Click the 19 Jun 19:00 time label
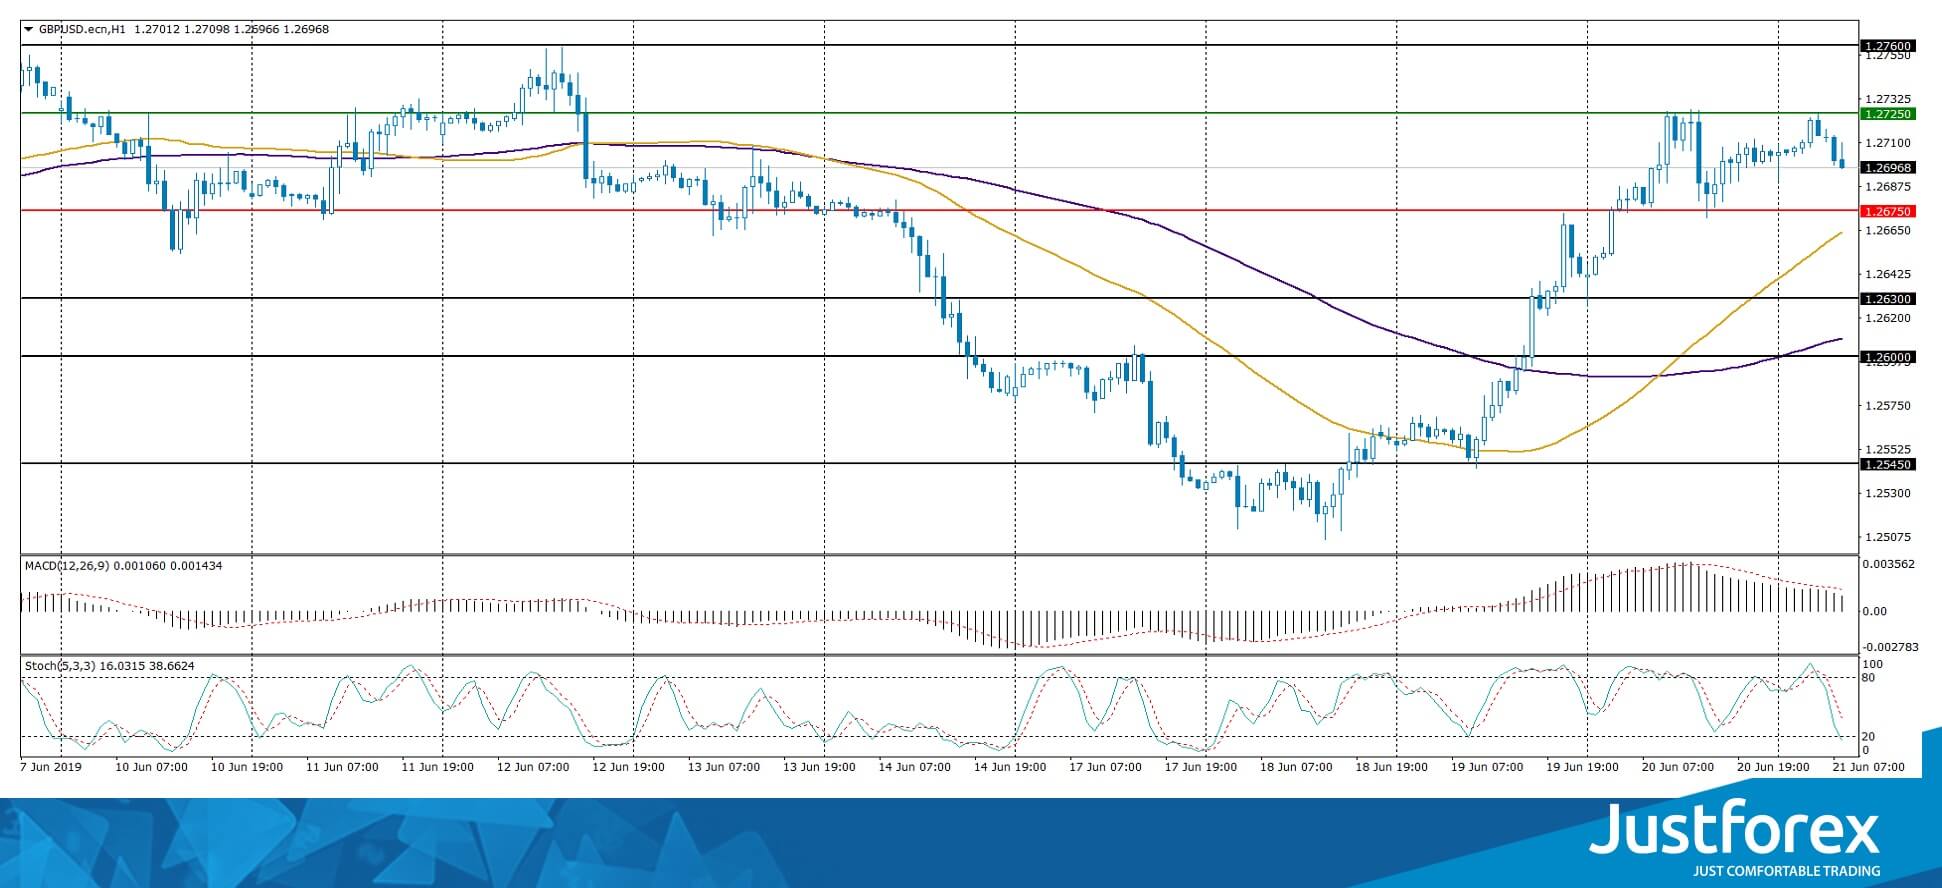The height and width of the screenshot is (888, 1942). coord(1582,767)
